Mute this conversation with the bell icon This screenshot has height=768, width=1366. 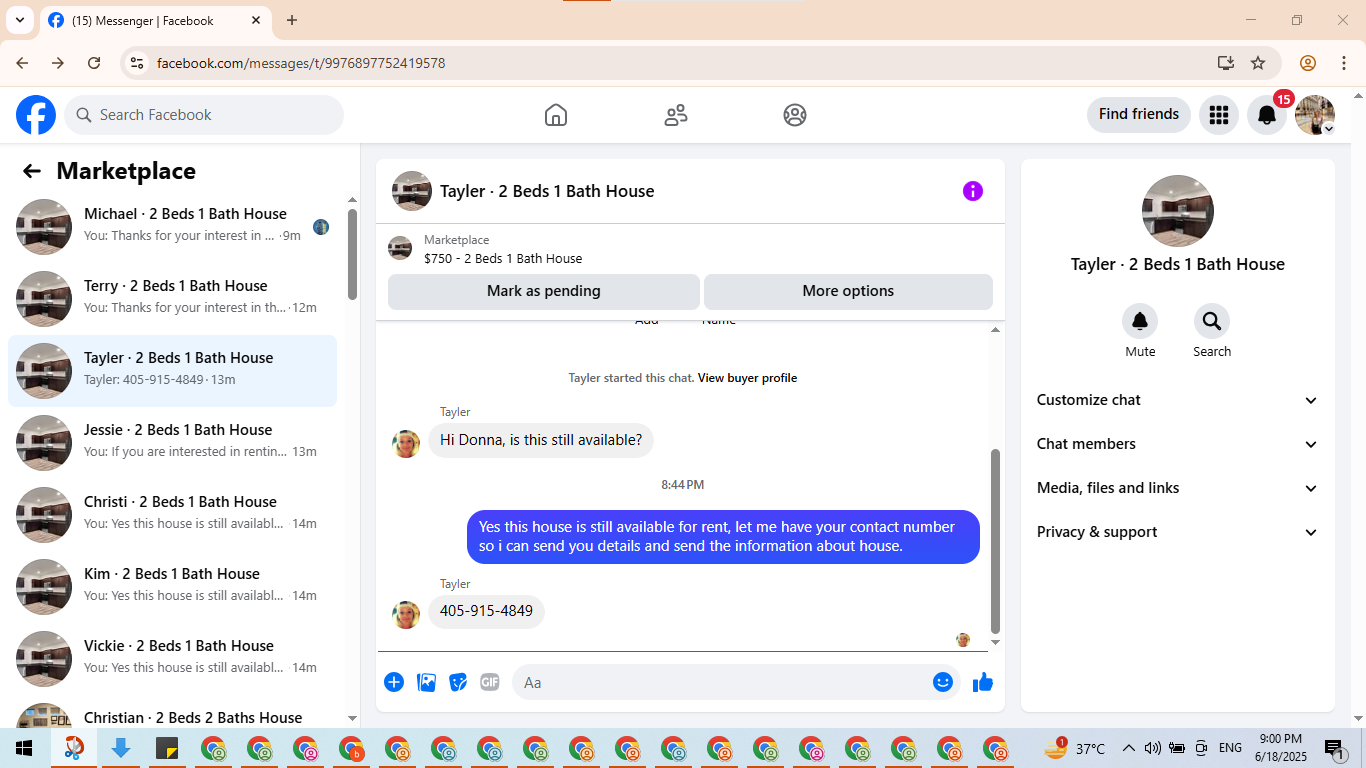[x=1140, y=321]
